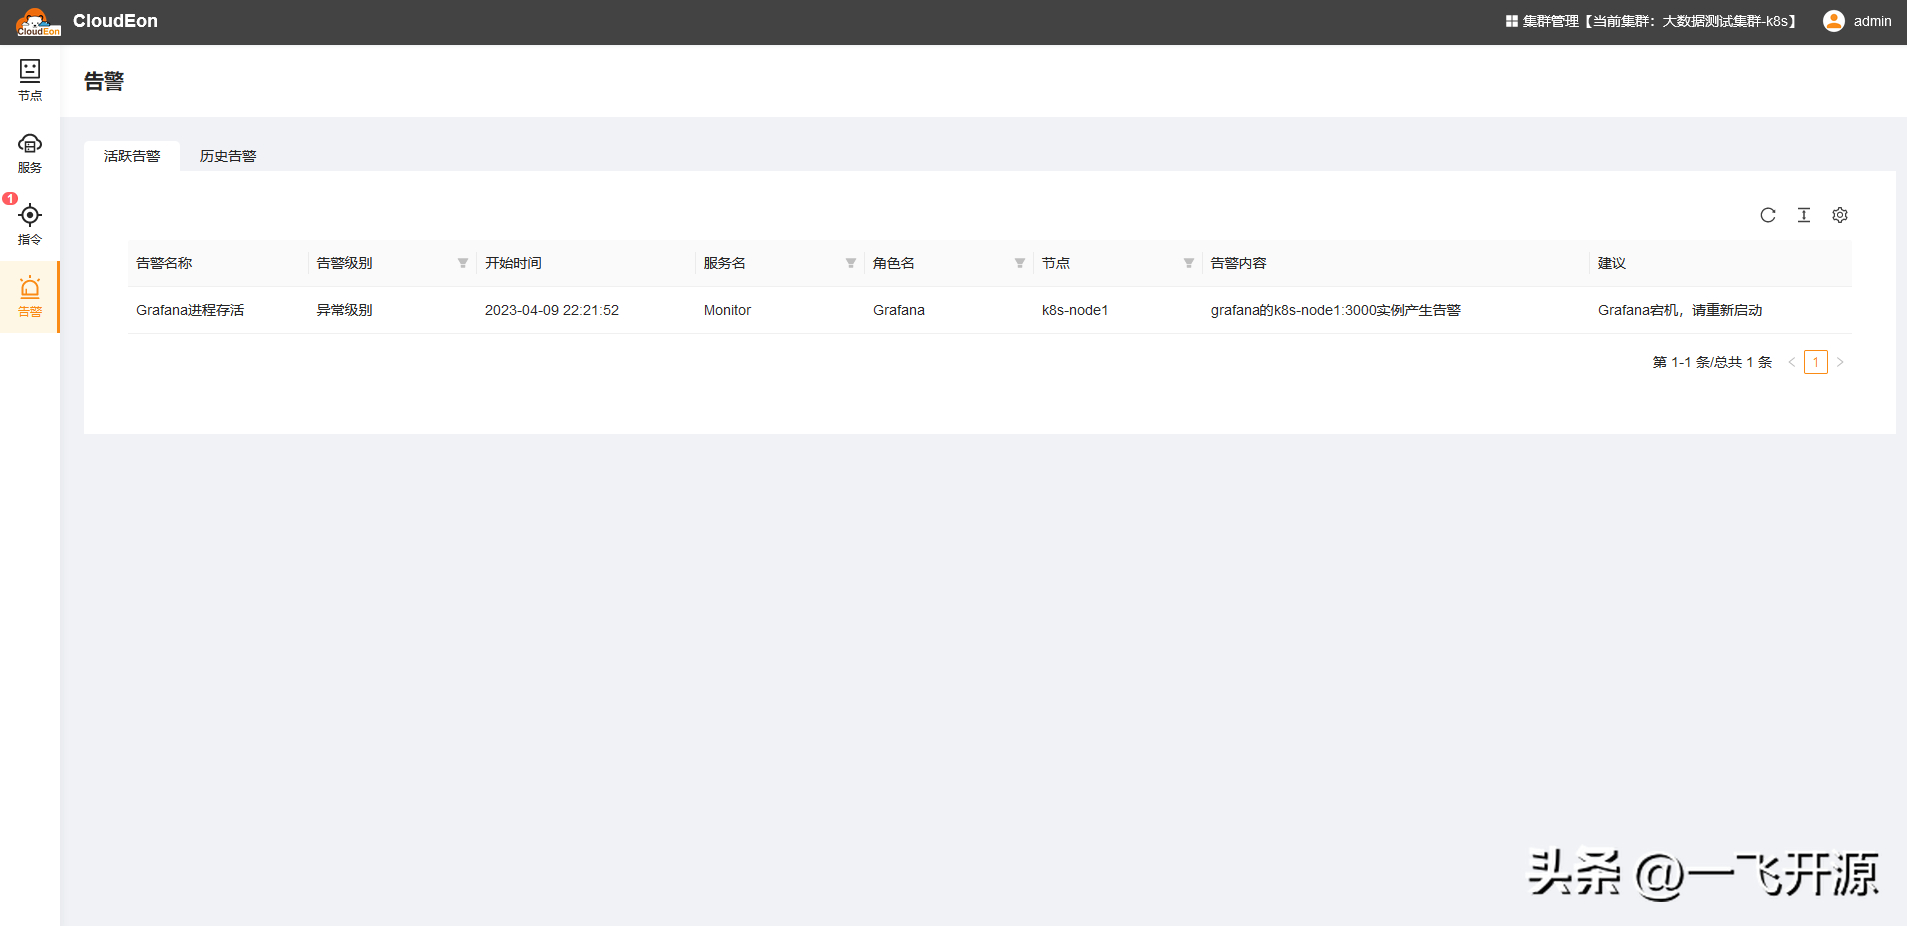1907x926 pixels.
Task: Click the Grafana宕机，请重新启动 suggestion cell
Action: pos(1680,310)
